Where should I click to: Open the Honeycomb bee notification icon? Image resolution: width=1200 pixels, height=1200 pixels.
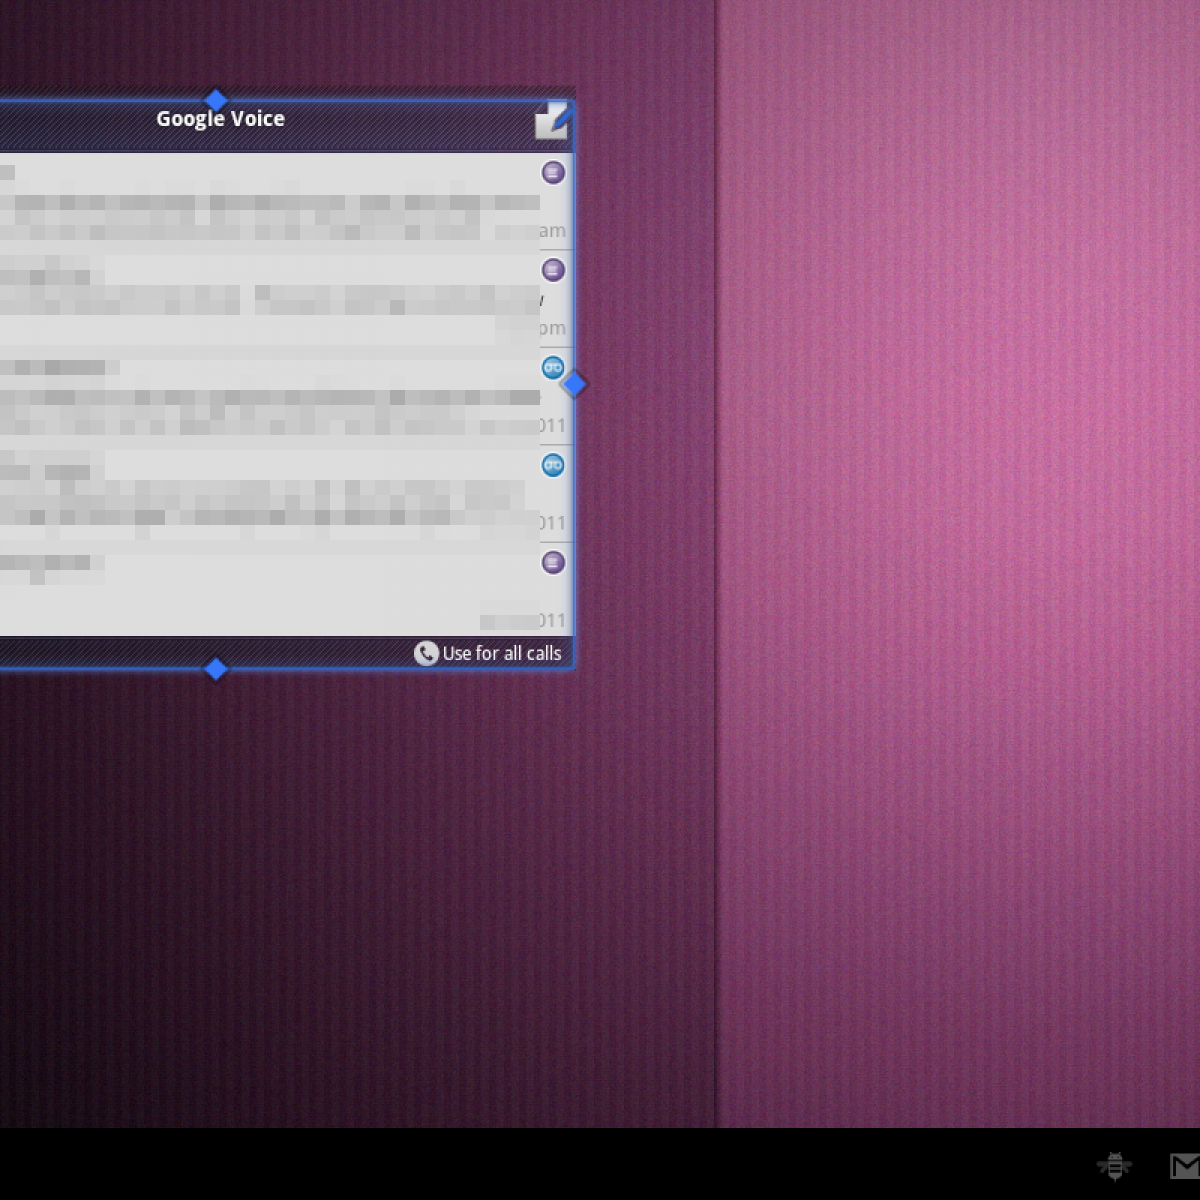click(x=1113, y=1165)
